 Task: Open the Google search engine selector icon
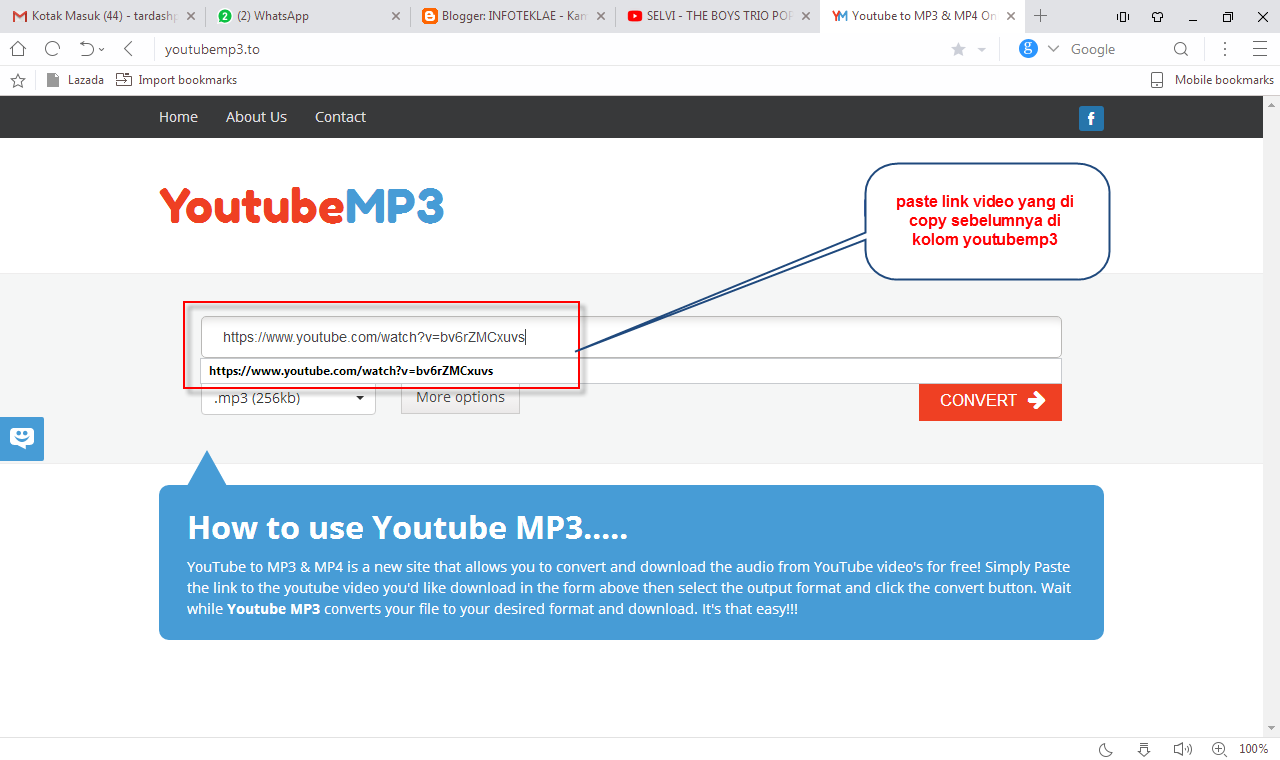[1028, 49]
